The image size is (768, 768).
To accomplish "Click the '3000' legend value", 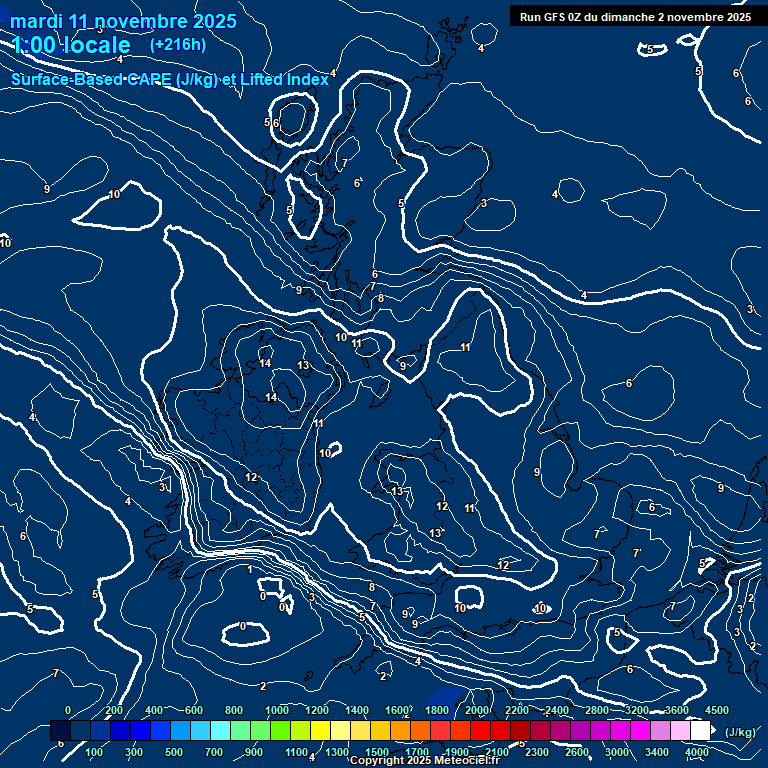I will point(617,752).
